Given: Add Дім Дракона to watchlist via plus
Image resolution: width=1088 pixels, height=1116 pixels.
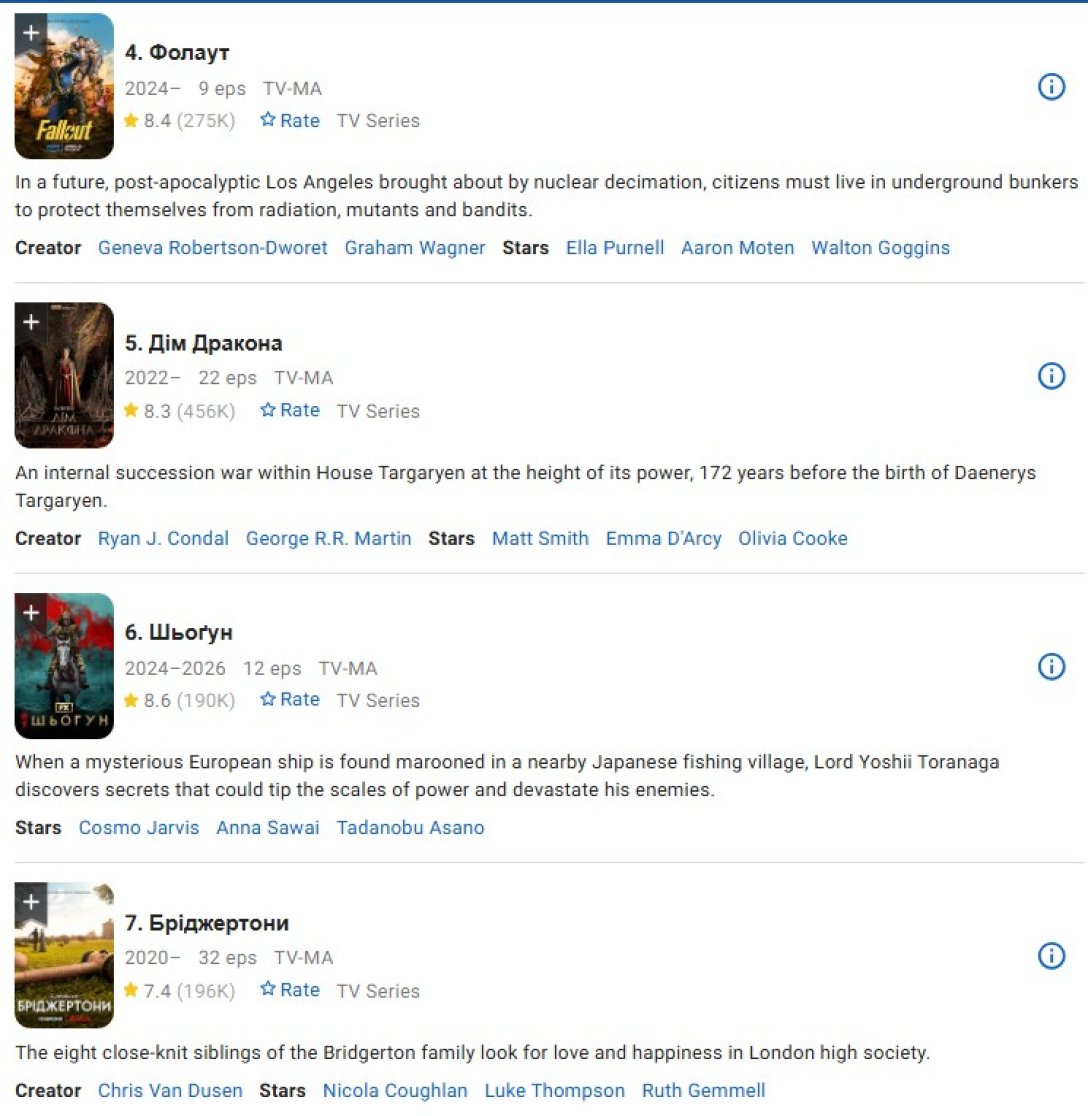Looking at the screenshot, I should click(31, 322).
